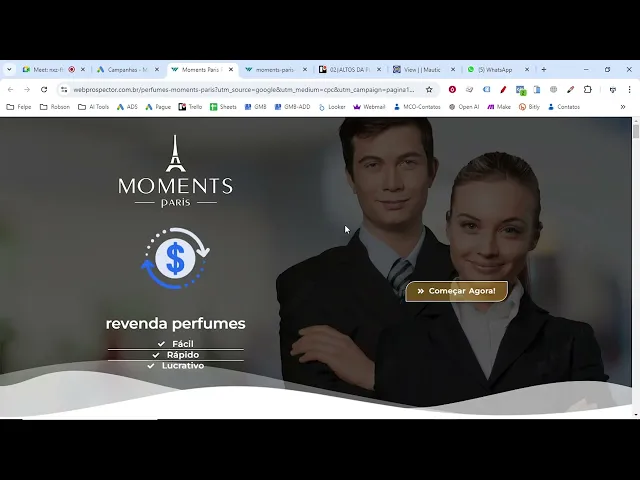640x480 pixels.
Task: Open the blue panel extension icon
Action: click(537, 90)
